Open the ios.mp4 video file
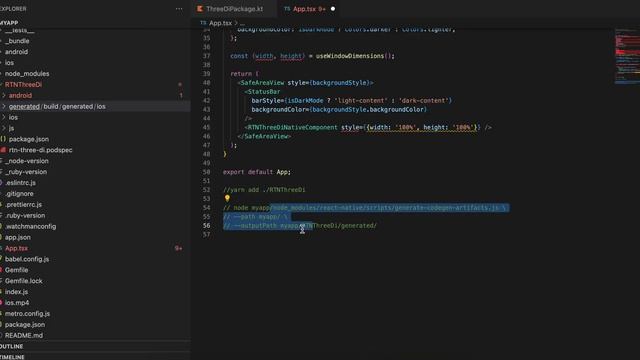The height and width of the screenshot is (360, 640). pos(17,302)
